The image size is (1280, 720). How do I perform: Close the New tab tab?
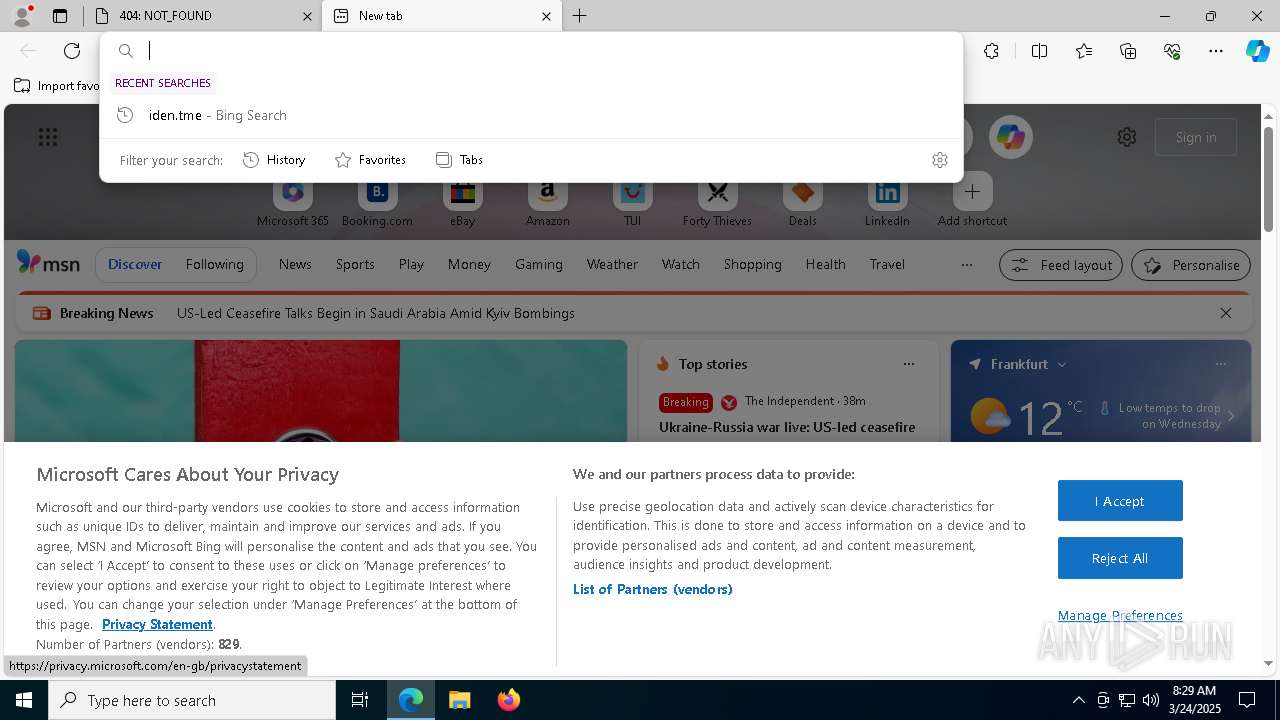(546, 16)
